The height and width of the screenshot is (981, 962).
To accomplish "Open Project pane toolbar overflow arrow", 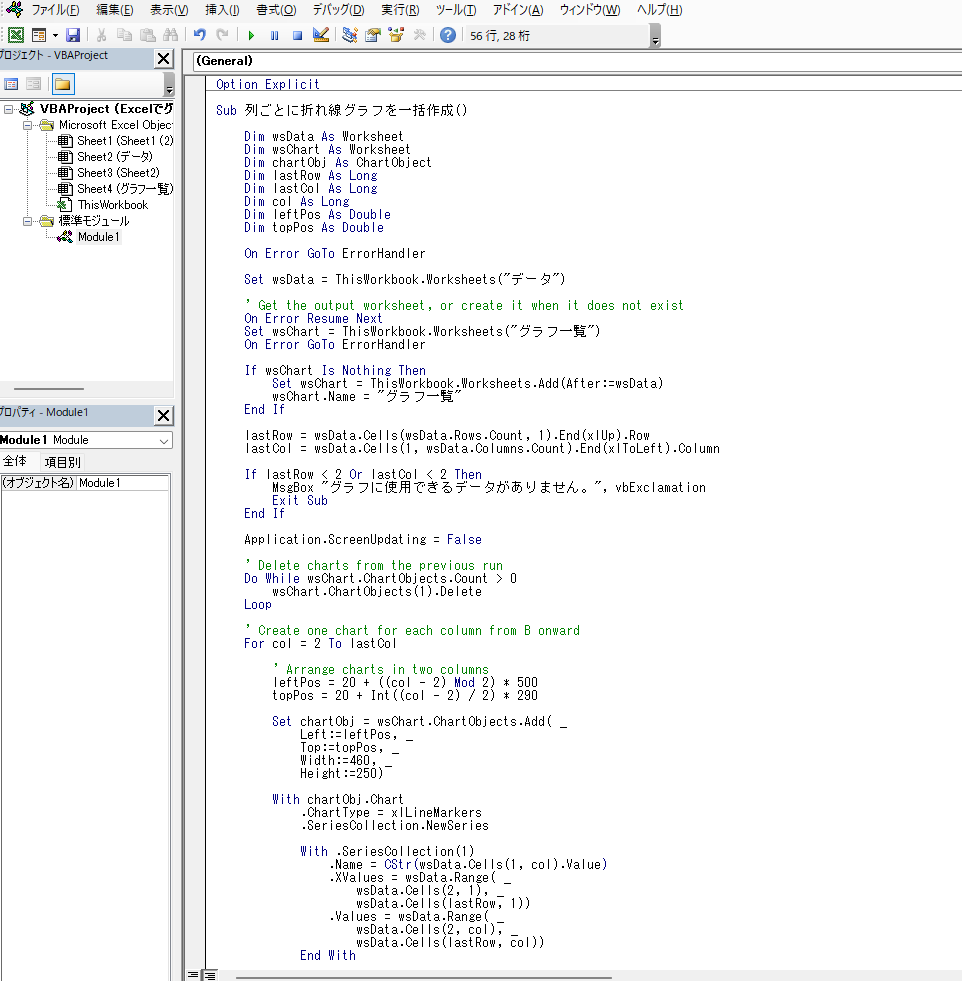I will pyautogui.click(x=169, y=84).
